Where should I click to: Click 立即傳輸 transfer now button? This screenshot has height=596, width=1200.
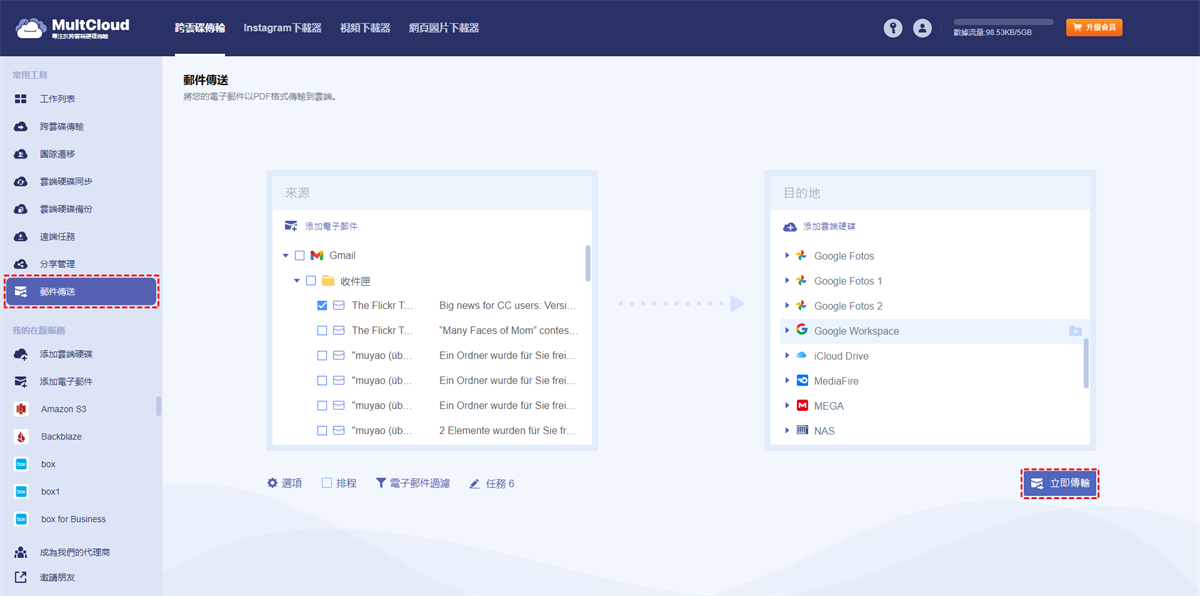pos(1060,483)
